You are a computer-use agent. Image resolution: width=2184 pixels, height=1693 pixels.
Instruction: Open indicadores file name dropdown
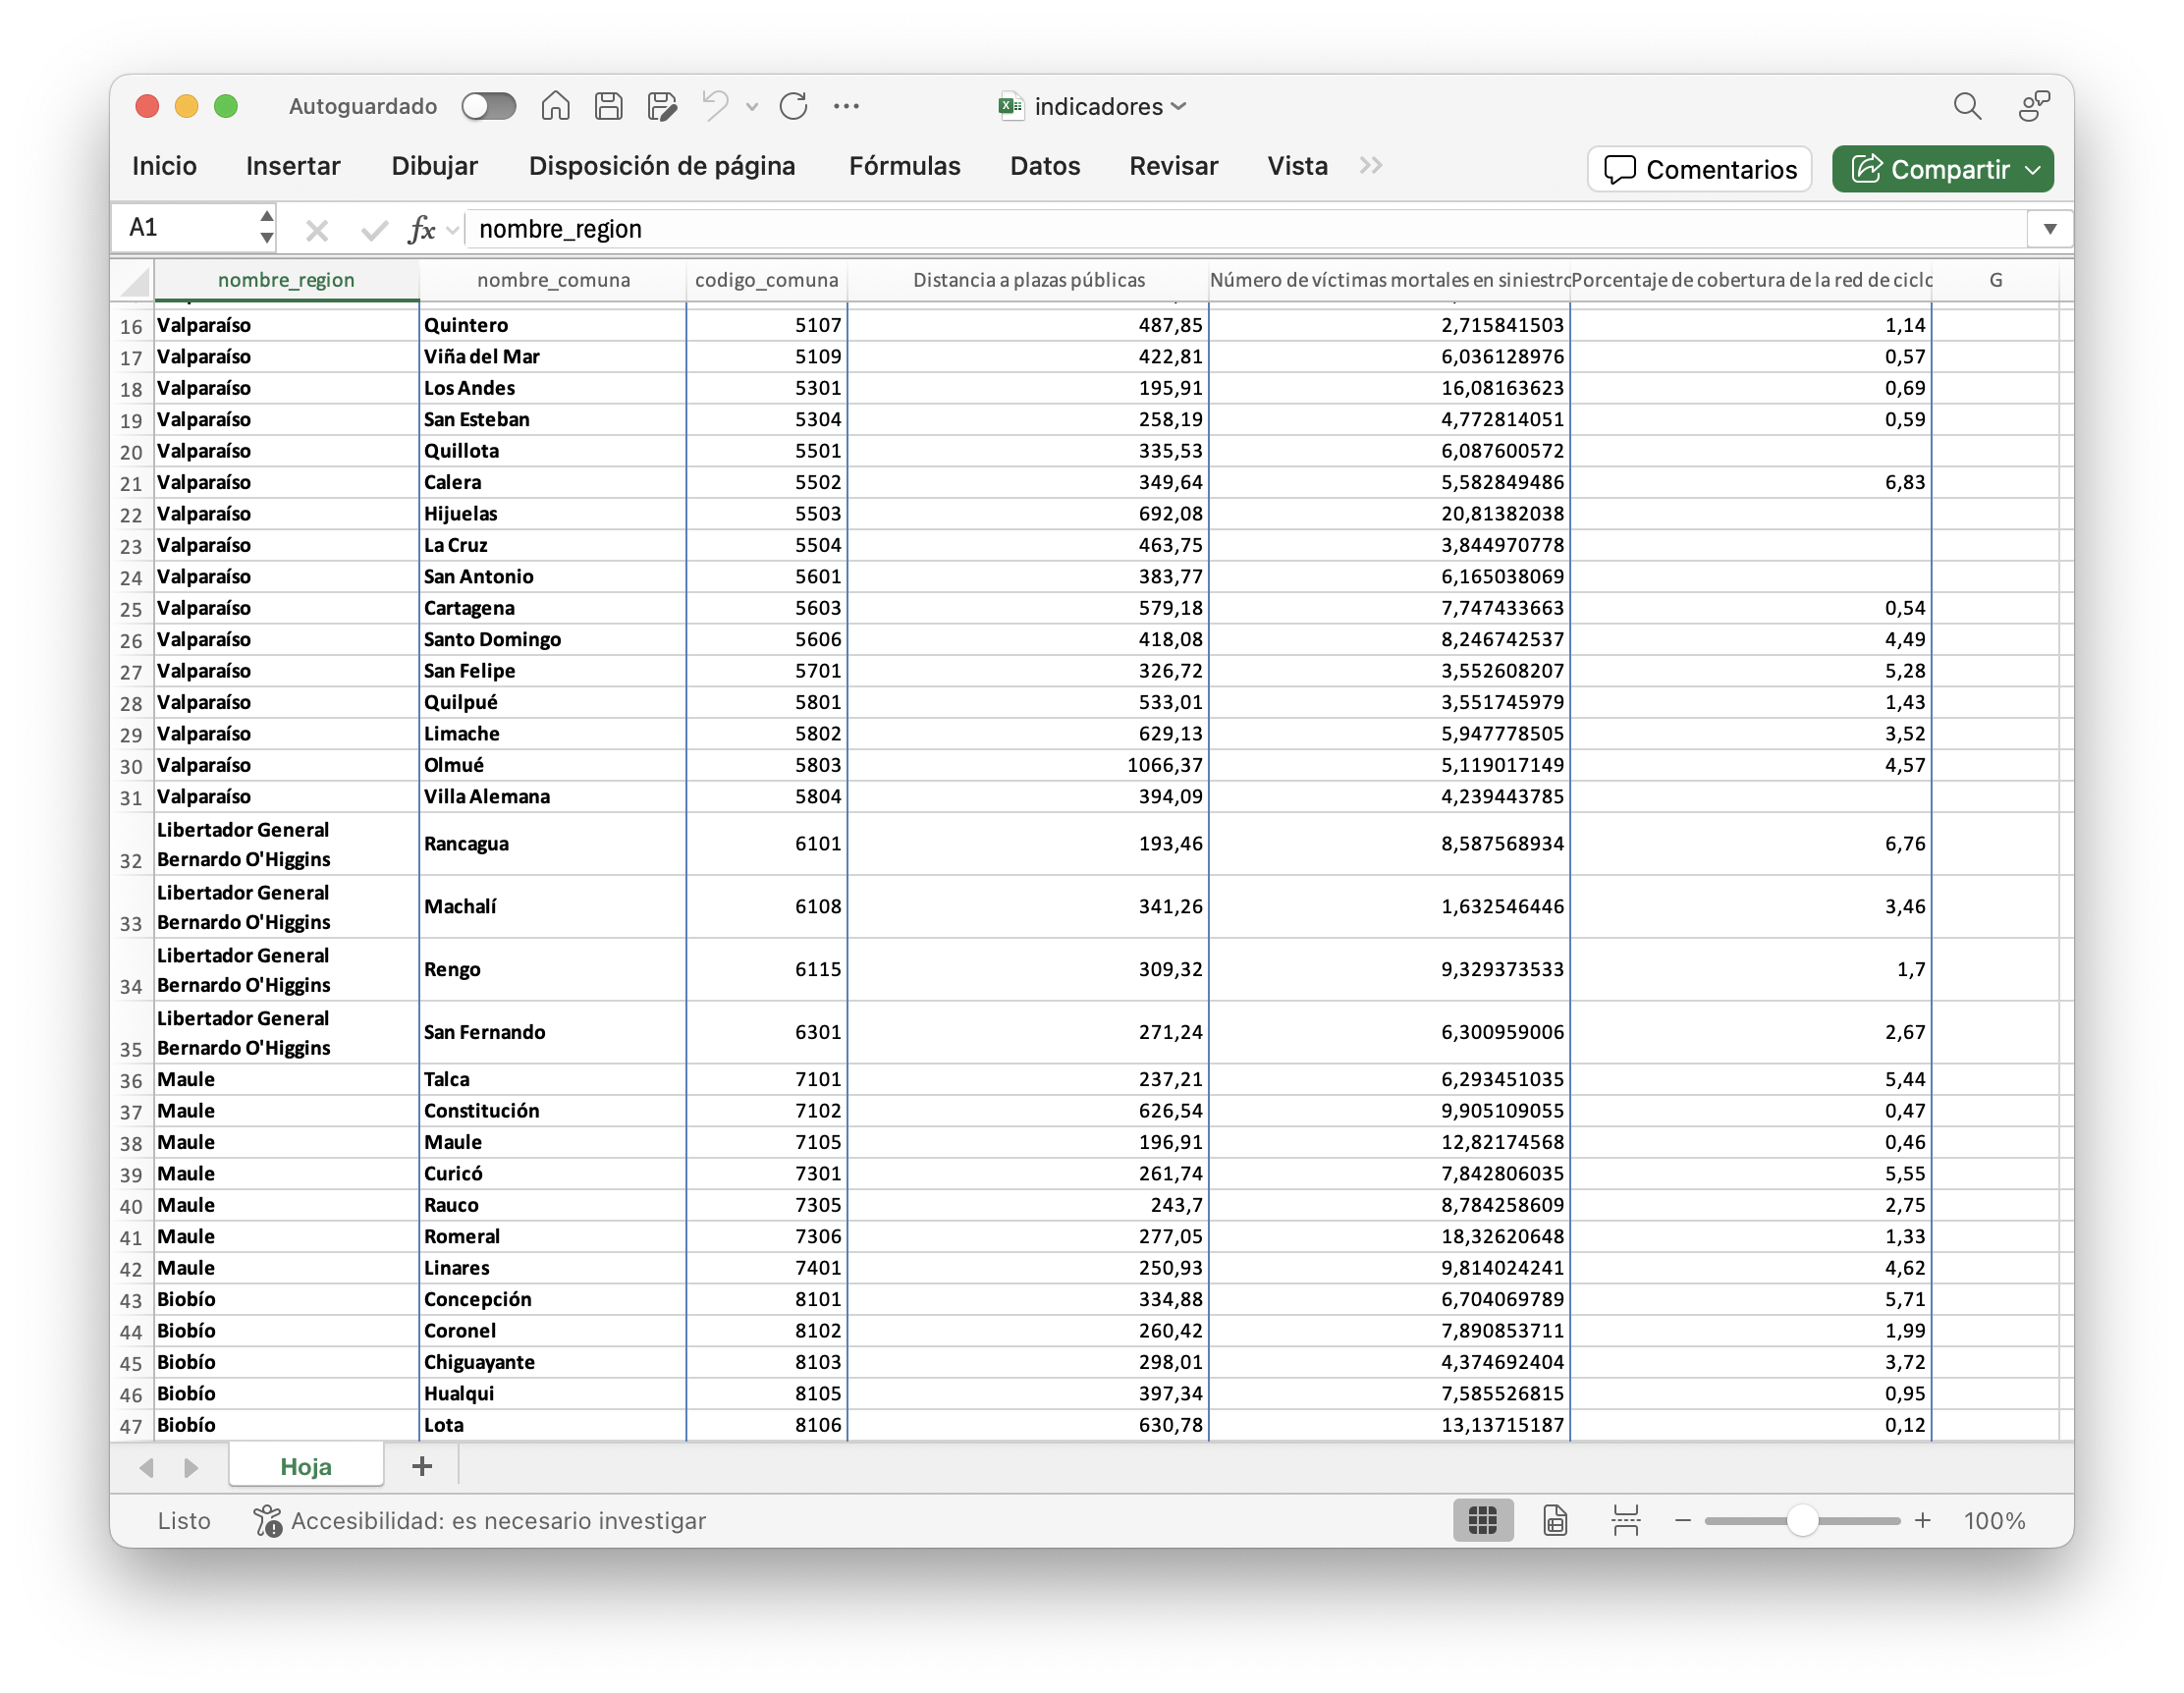coord(1179,106)
